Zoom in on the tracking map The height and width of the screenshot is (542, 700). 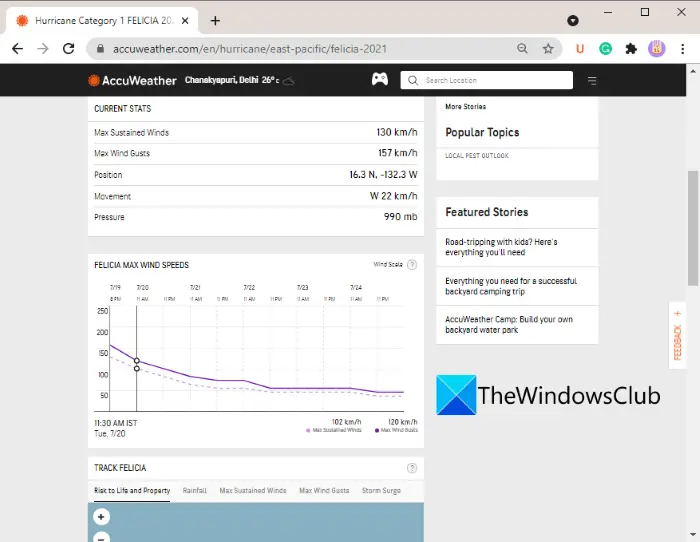click(101, 517)
